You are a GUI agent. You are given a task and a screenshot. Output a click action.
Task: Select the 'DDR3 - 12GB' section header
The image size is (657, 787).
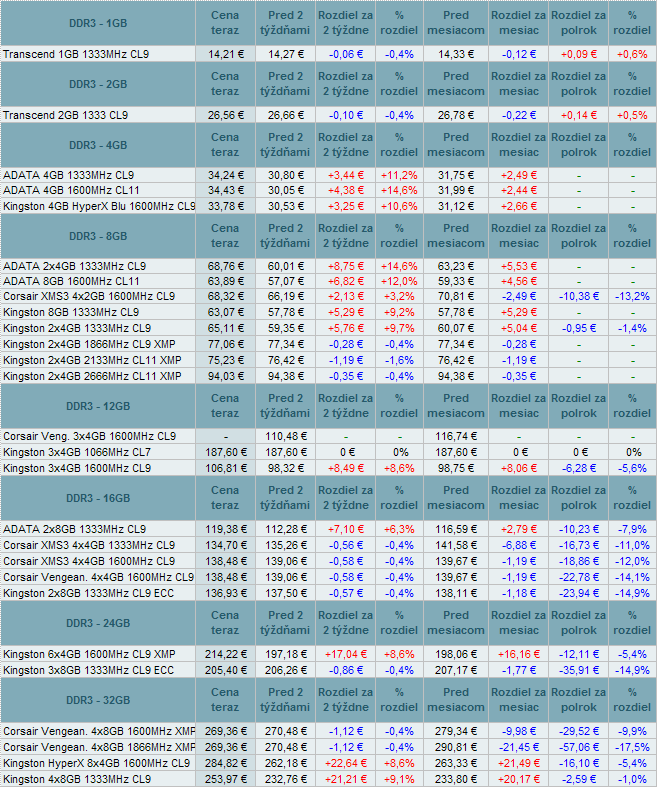click(x=98, y=406)
